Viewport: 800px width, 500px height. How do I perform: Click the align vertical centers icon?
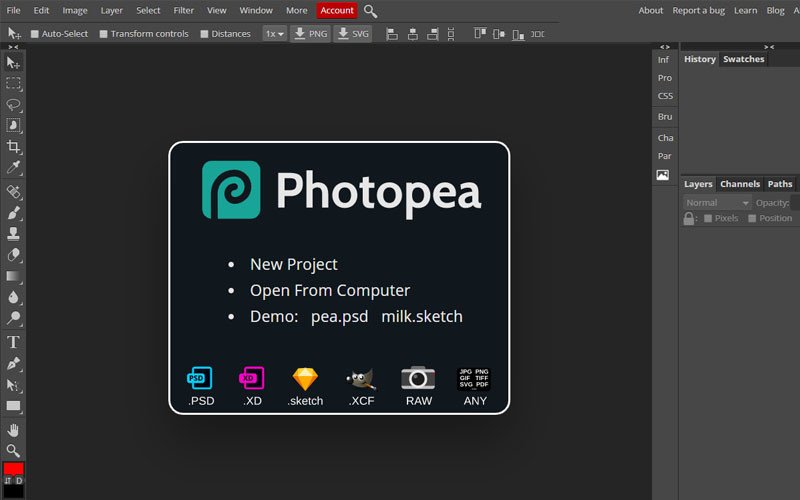pyautogui.click(x=499, y=34)
